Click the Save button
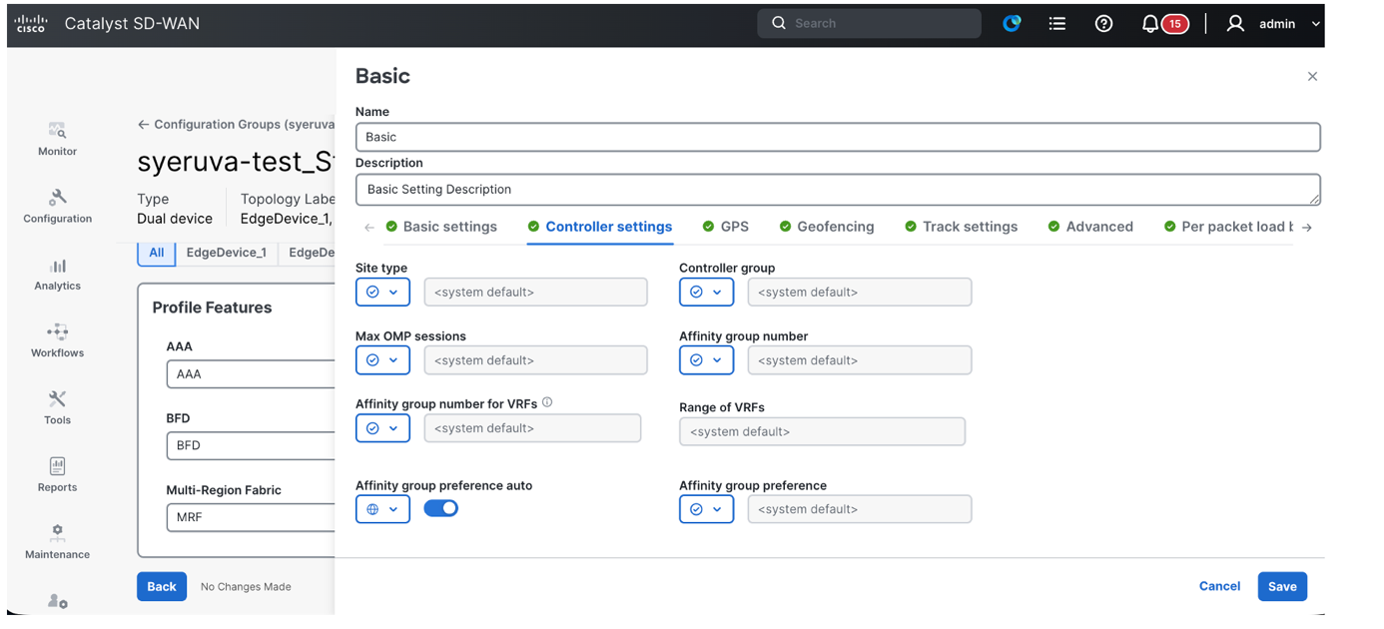This screenshot has height=629, width=1384. (1282, 586)
